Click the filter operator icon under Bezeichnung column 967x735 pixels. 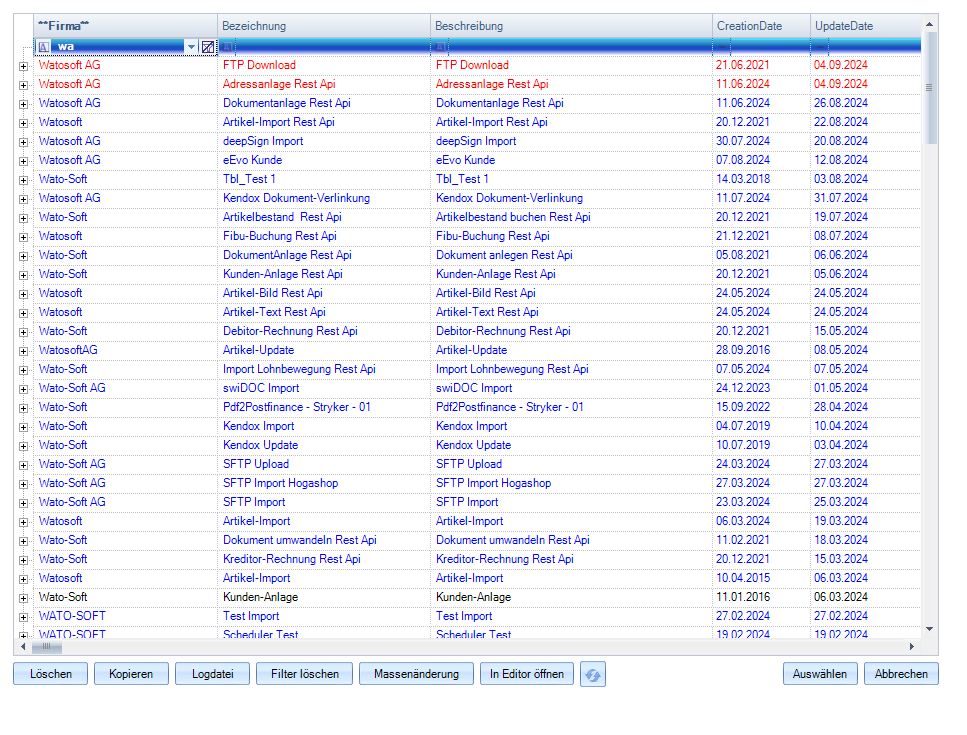[228, 47]
